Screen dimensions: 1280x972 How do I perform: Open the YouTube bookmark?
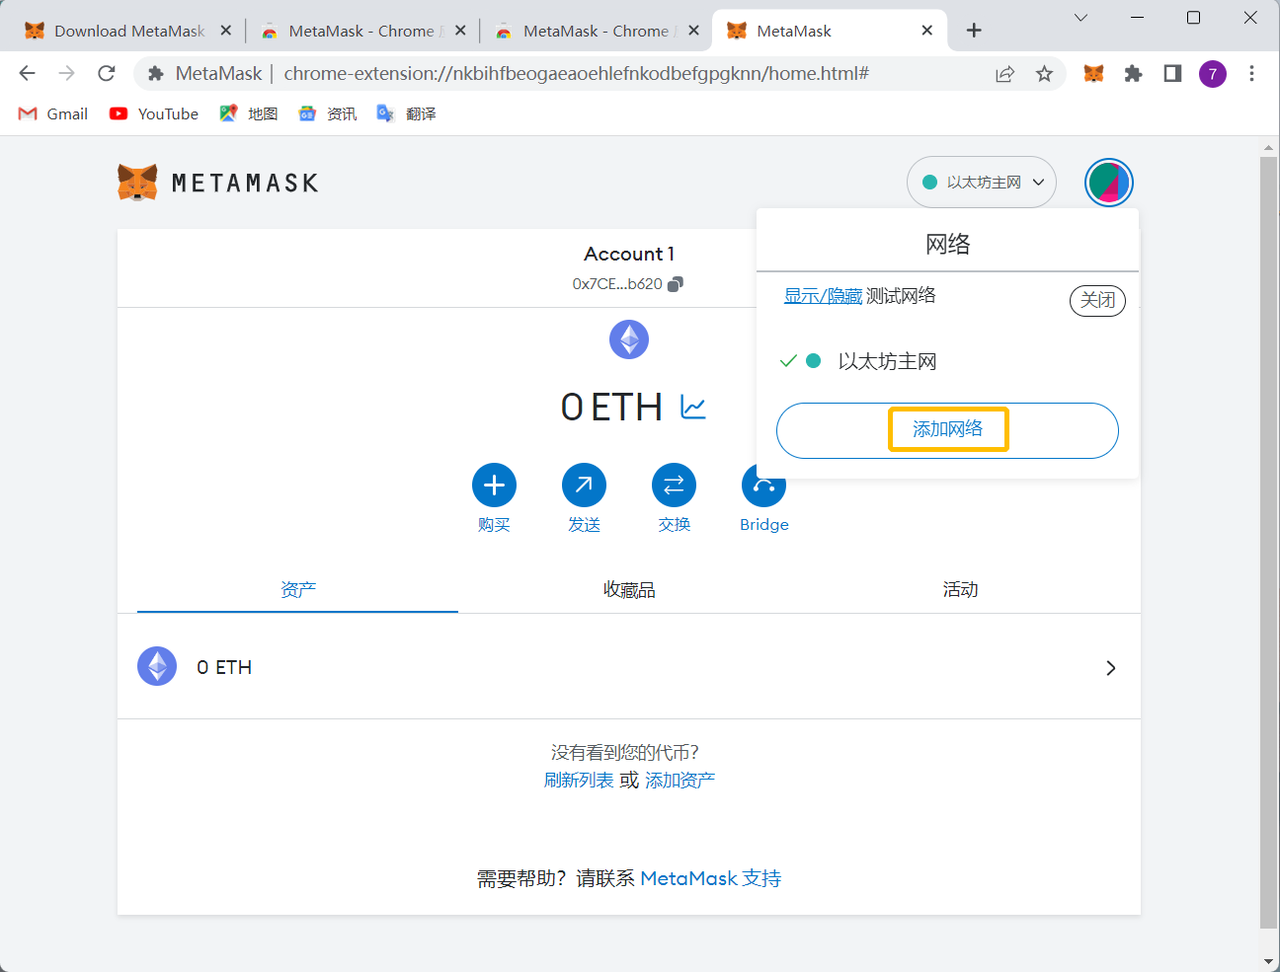point(154,114)
